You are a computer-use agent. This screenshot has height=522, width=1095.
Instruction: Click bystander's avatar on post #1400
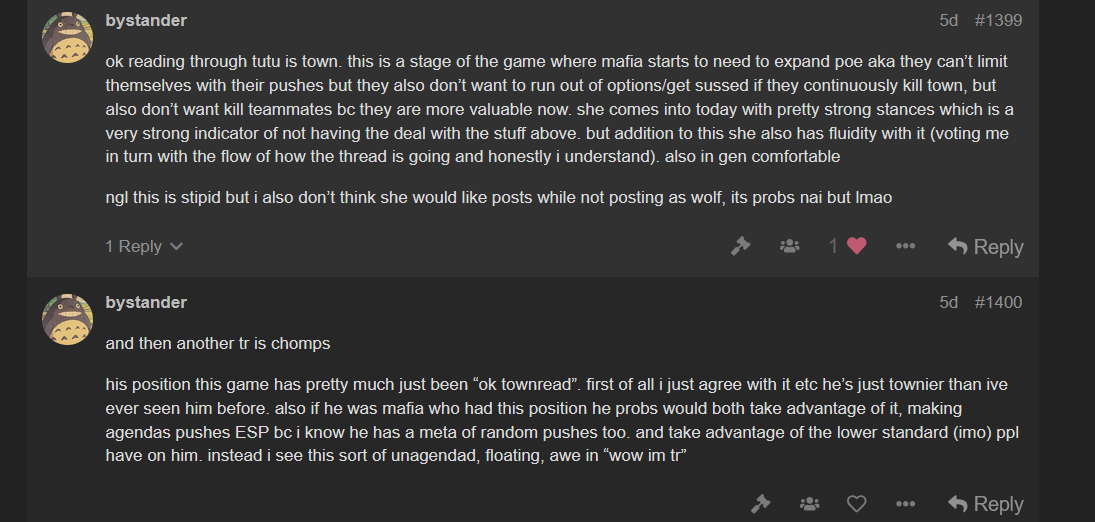67,319
